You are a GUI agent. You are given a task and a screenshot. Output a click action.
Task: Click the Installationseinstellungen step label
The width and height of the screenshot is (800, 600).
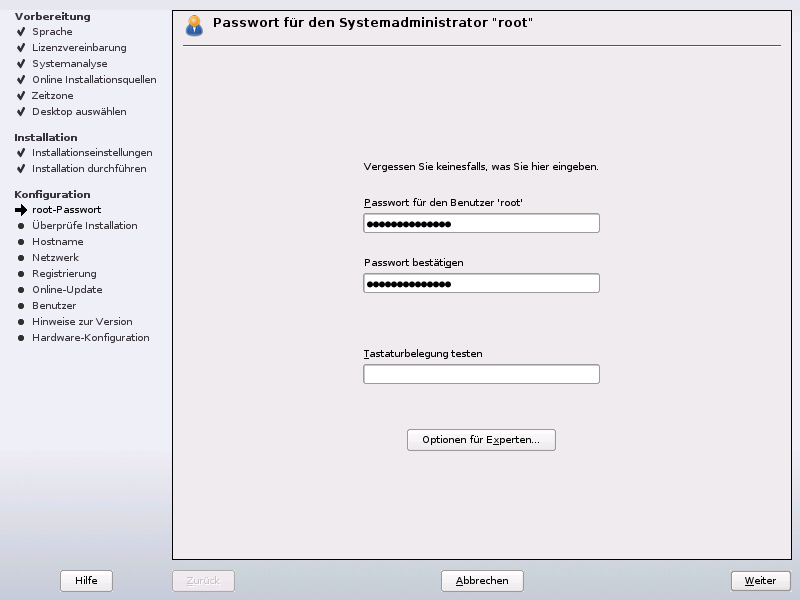pyautogui.click(x=92, y=153)
